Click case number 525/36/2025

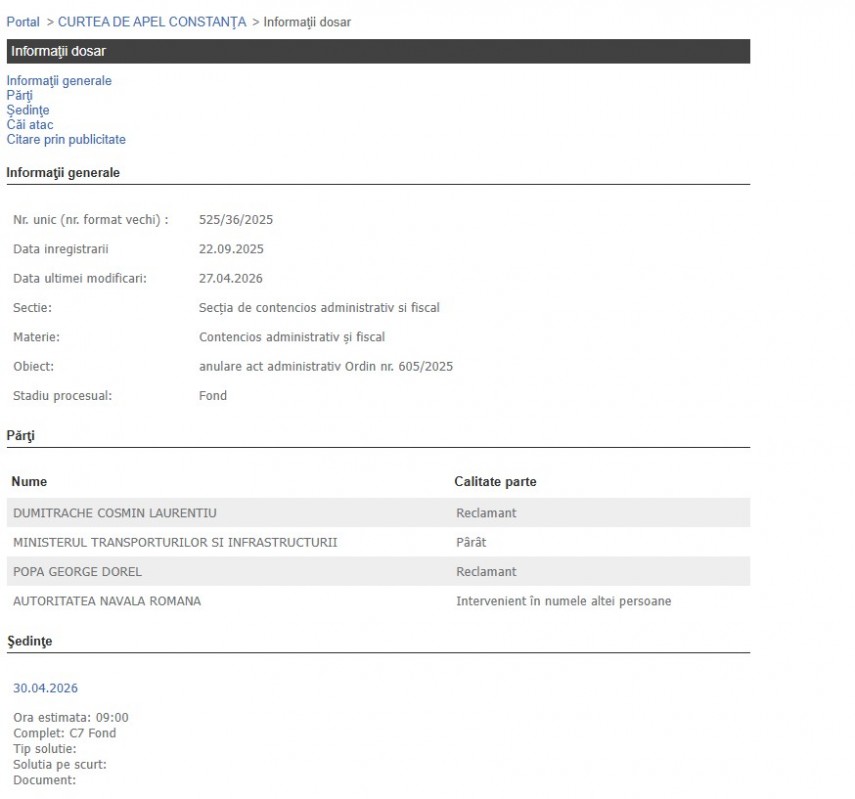[x=236, y=219]
